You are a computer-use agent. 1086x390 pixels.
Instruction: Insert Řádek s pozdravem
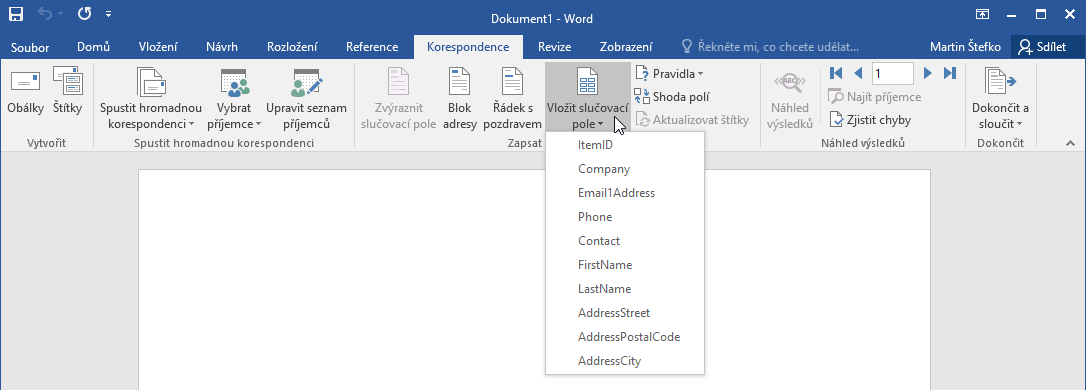513,98
